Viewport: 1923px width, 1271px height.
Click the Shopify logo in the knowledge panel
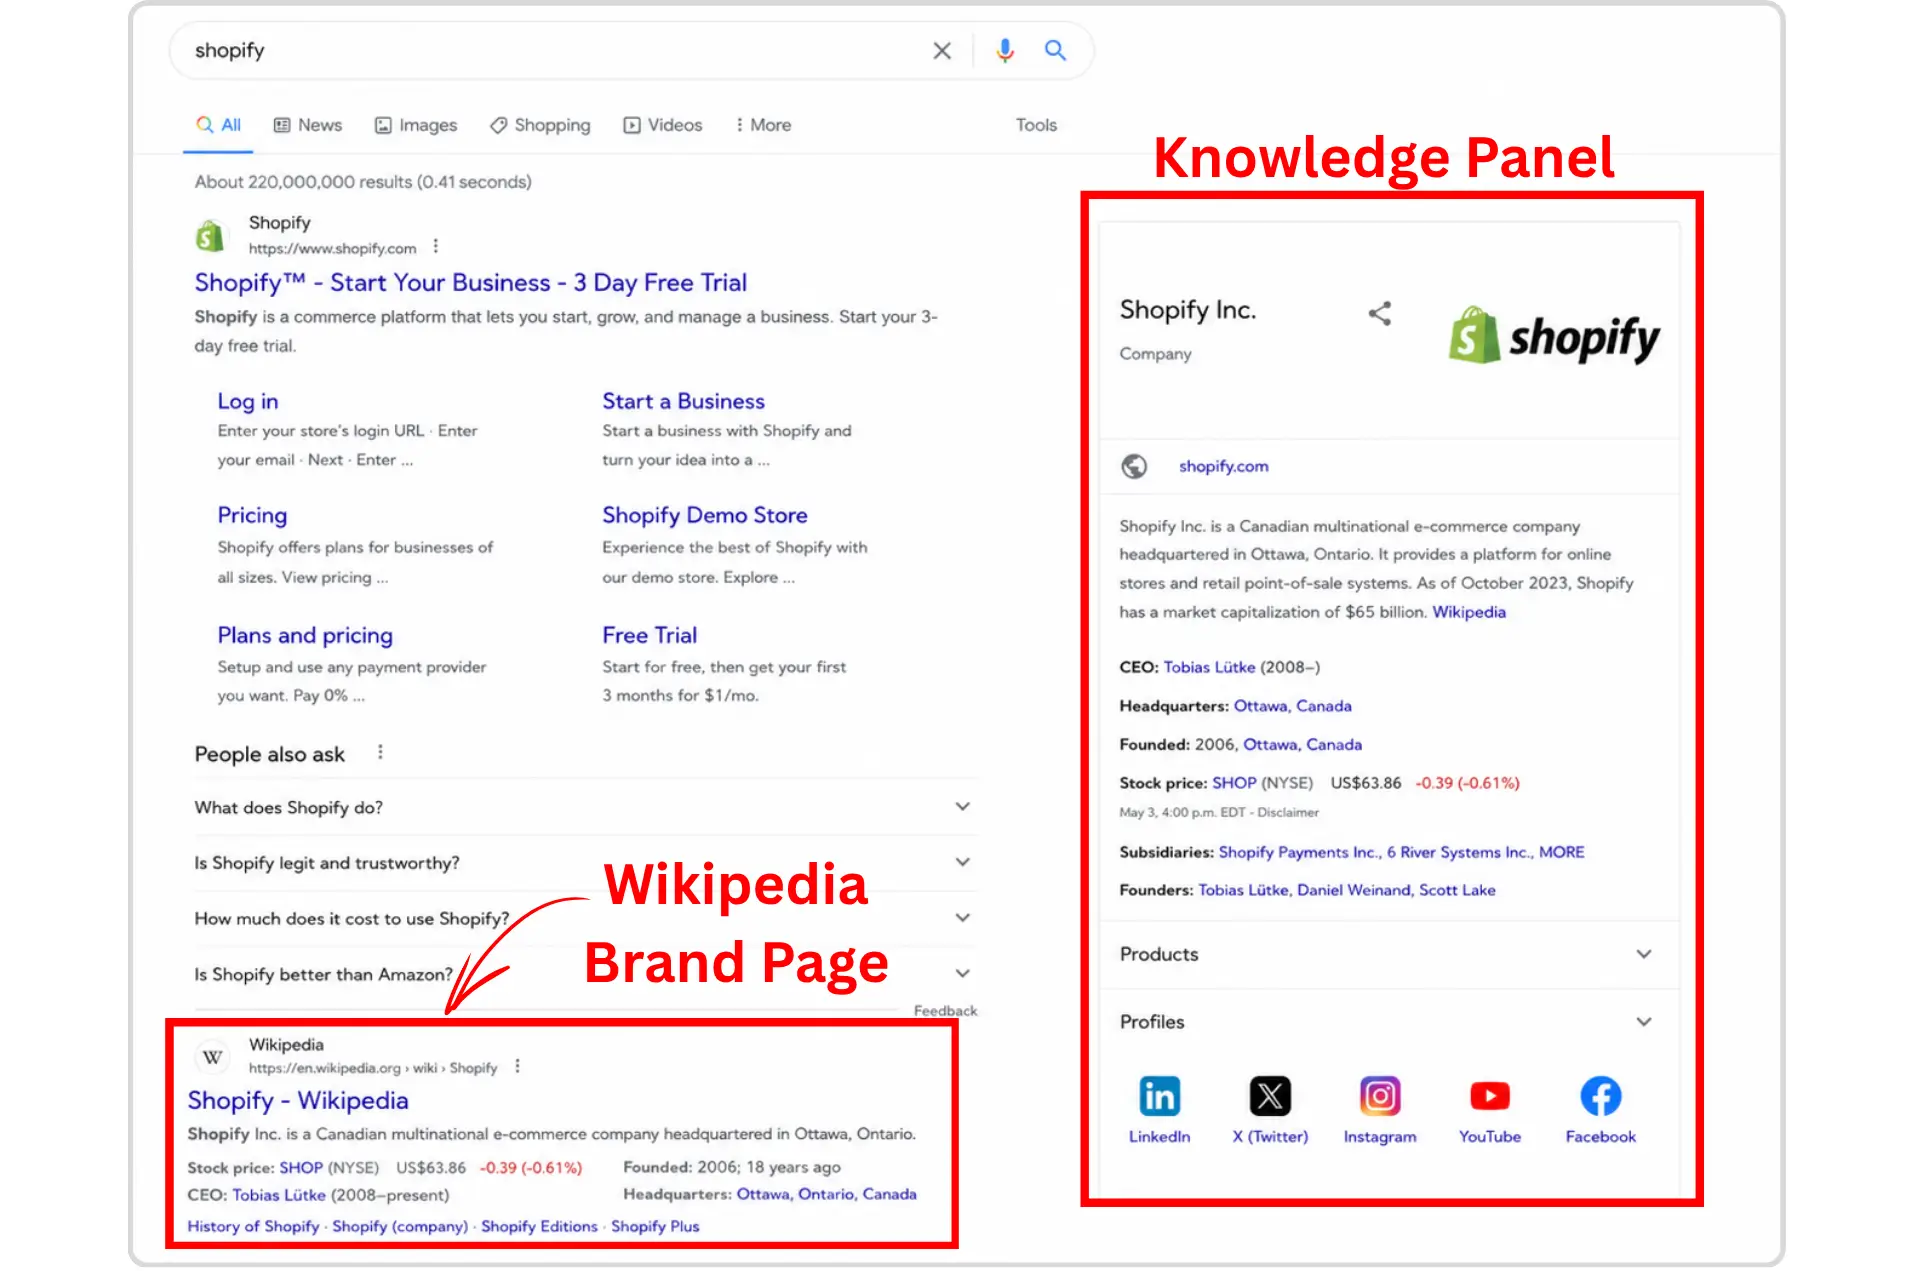tap(1554, 336)
